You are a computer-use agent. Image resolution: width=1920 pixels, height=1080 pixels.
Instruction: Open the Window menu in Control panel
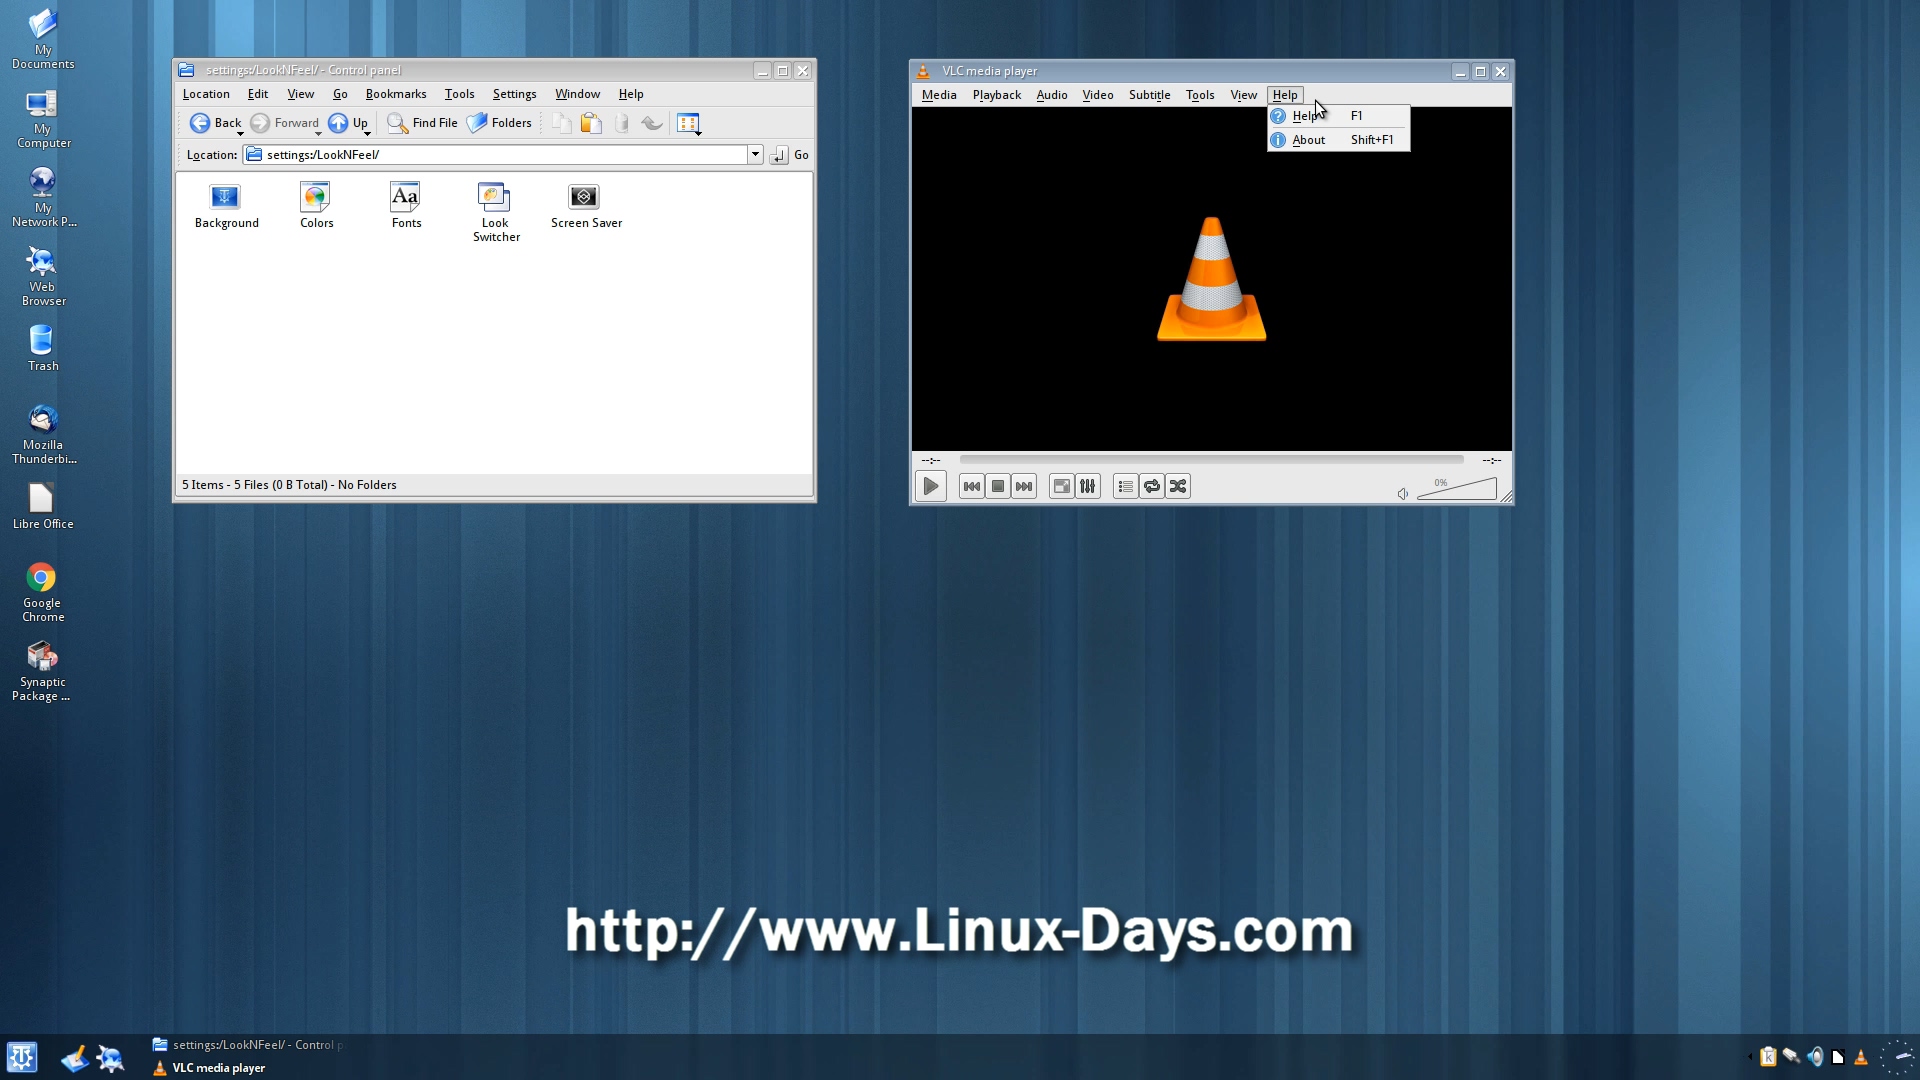(x=577, y=94)
